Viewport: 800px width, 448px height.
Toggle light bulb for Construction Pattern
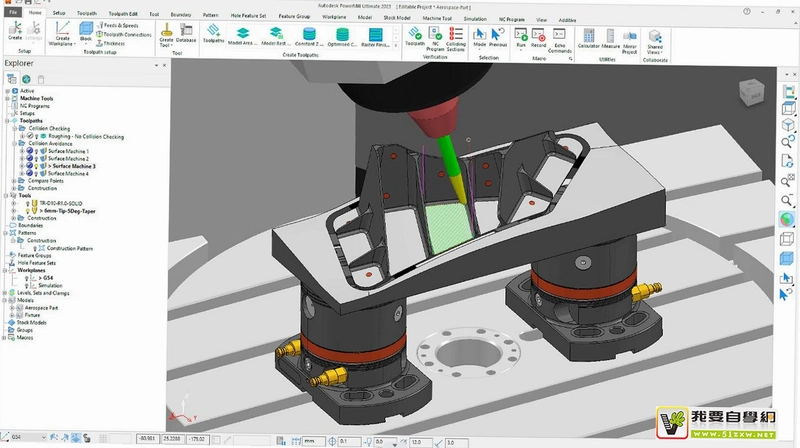[35, 248]
